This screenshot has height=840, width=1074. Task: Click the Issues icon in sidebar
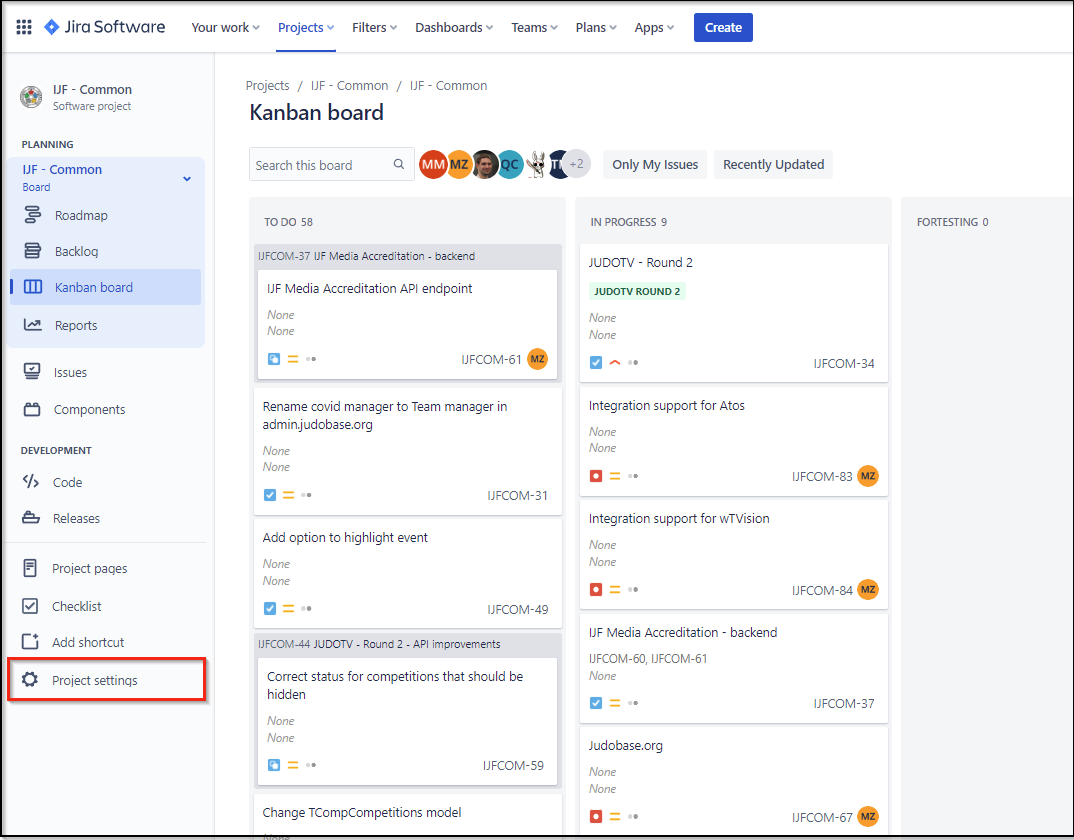coord(32,371)
